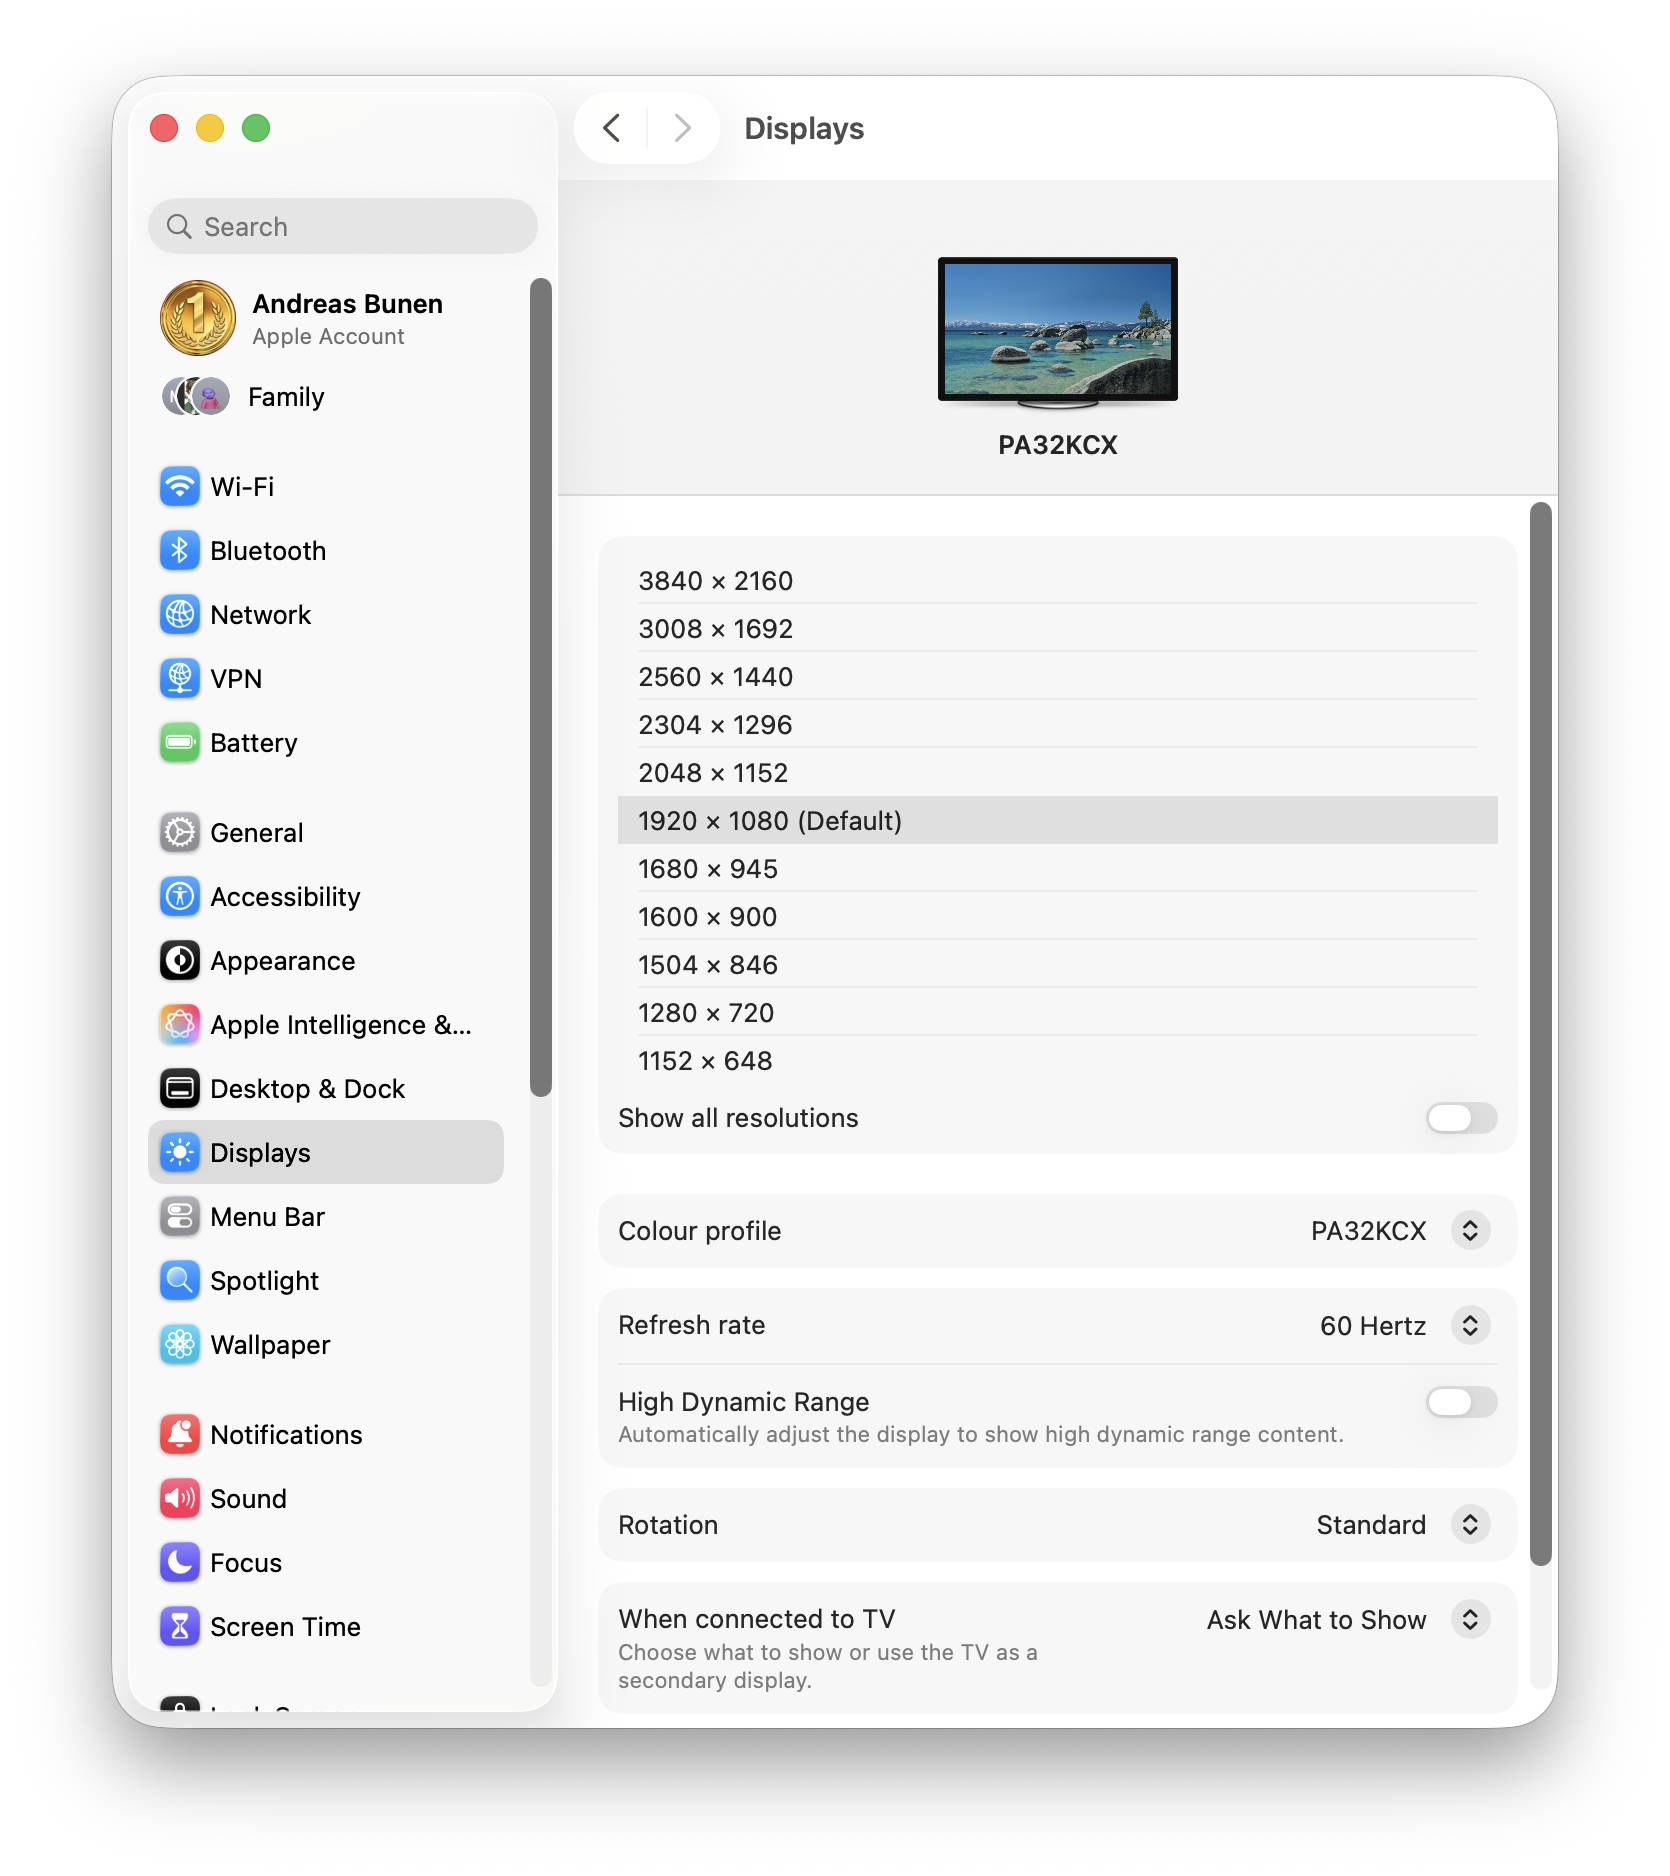The width and height of the screenshot is (1670, 1876).
Task: Open the Screen Time hourglass icon
Action: click(x=180, y=1627)
